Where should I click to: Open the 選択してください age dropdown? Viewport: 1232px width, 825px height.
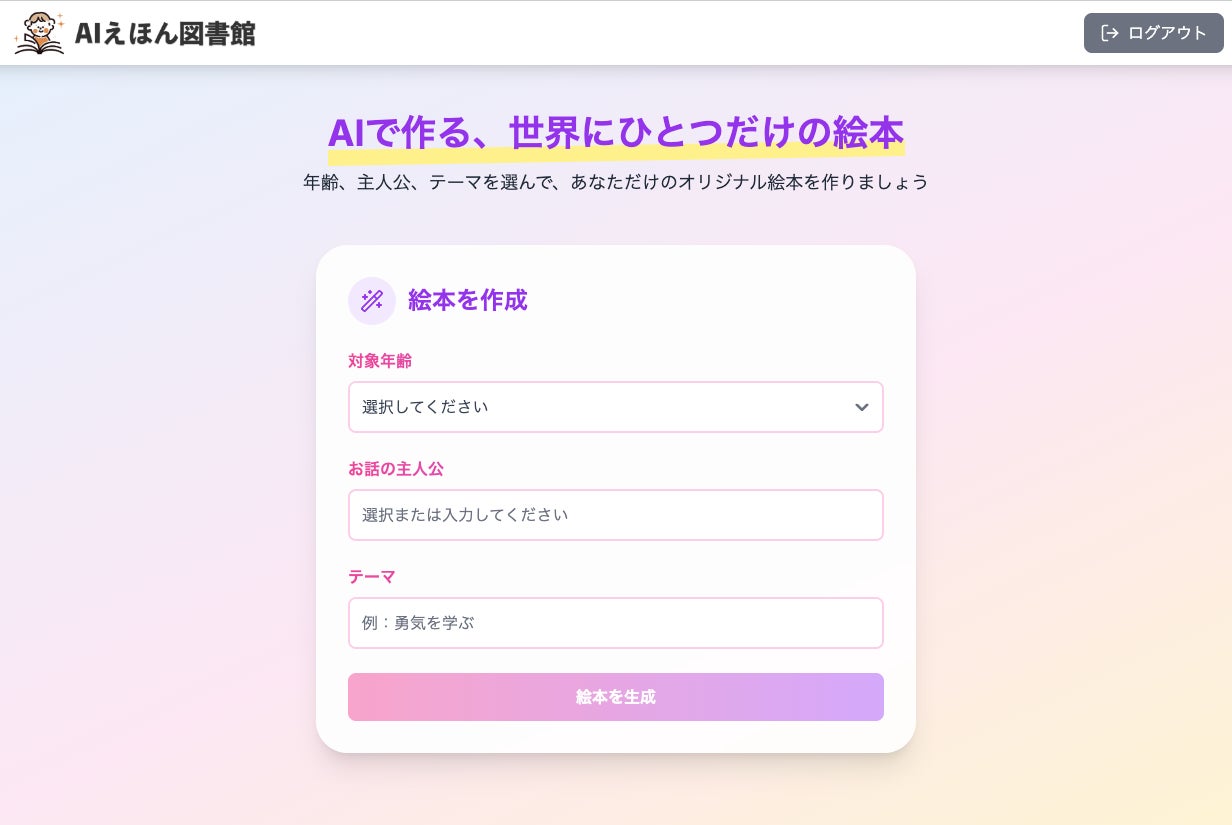600,407
